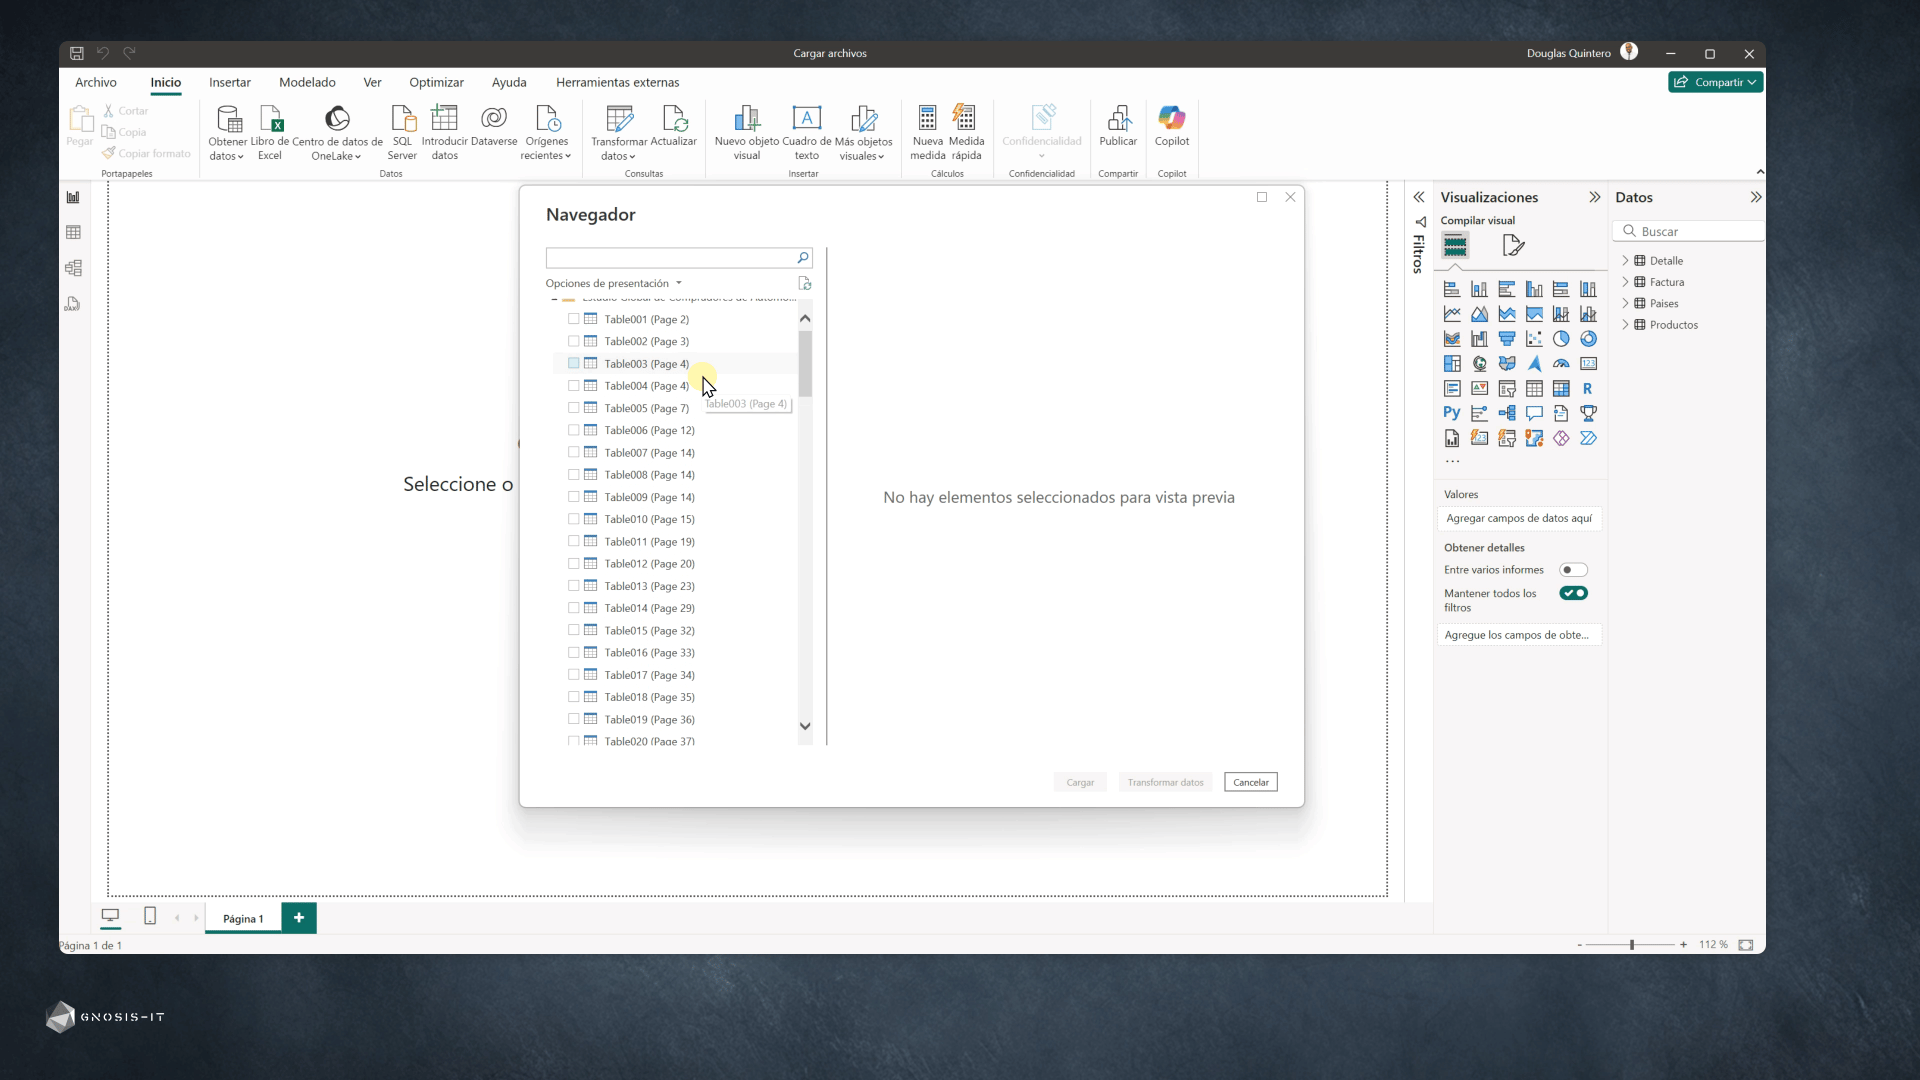Select the stacked bar chart visual
Image resolution: width=1920 pixels, height=1080 pixels.
tap(1452, 289)
